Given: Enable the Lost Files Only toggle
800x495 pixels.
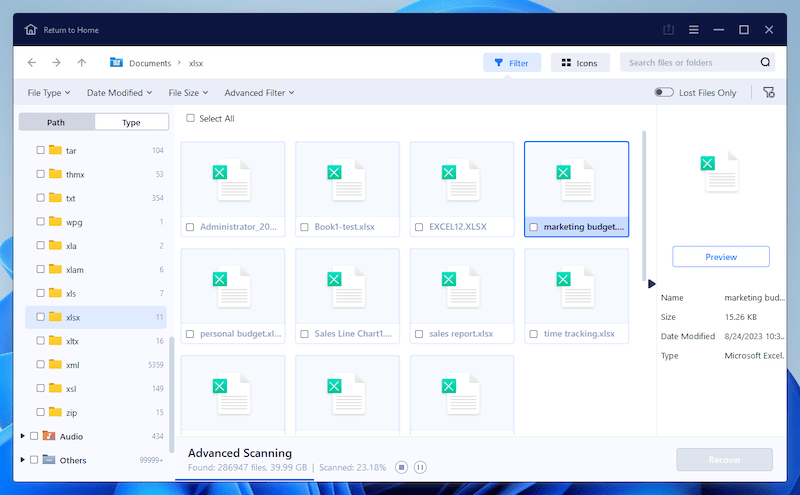Looking at the screenshot, I should pyautogui.click(x=664, y=93).
